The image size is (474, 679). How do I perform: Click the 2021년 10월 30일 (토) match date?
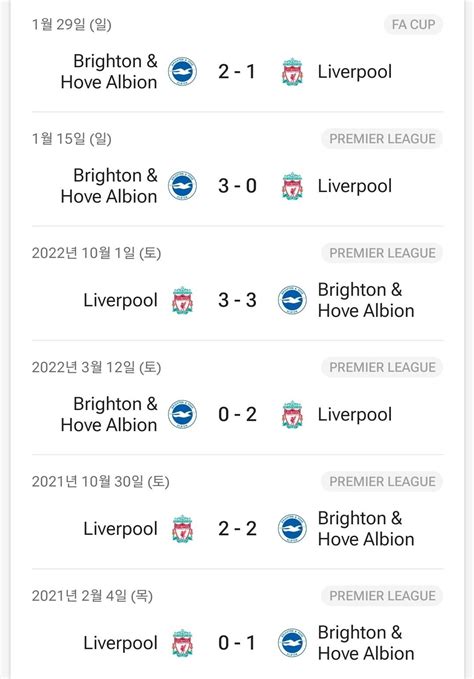(100, 482)
